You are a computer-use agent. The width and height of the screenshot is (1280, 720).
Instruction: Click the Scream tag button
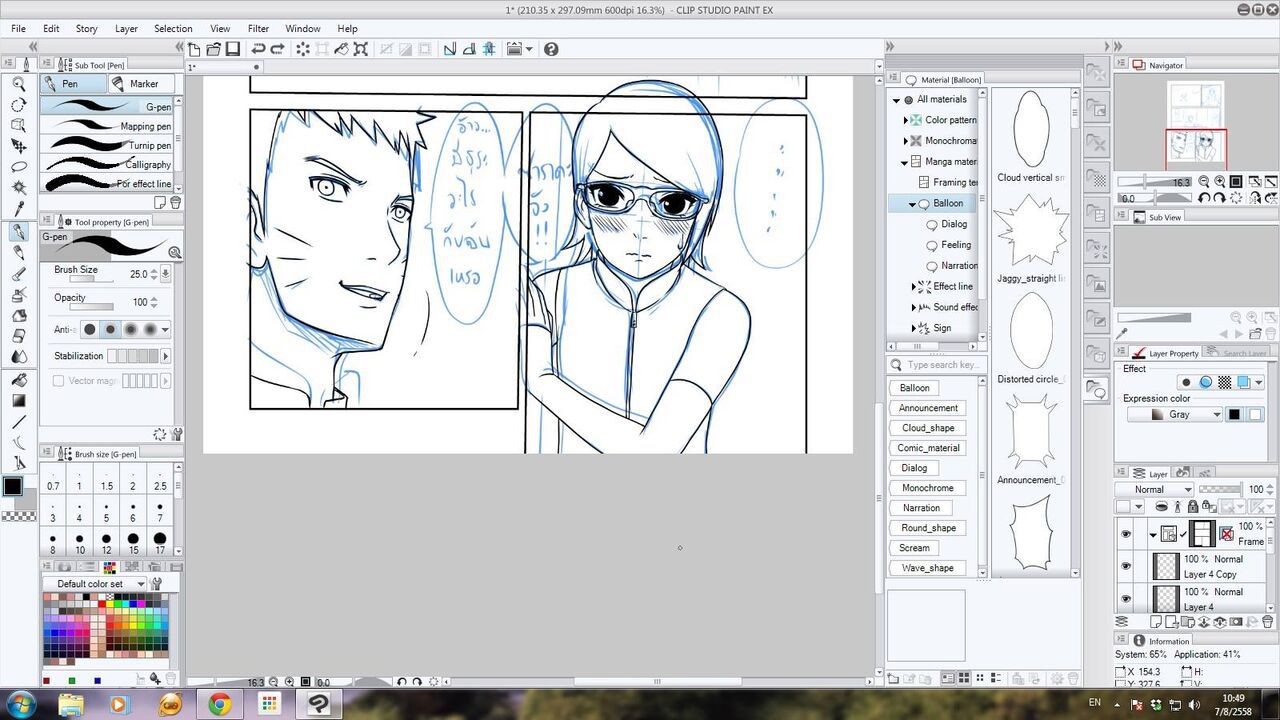pyautogui.click(x=914, y=548)
